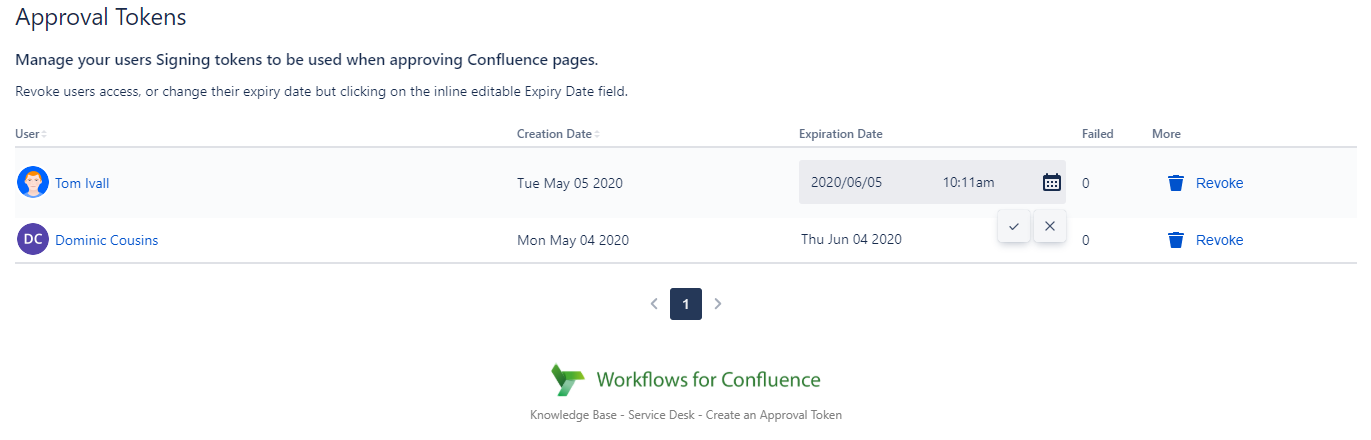Click Tom Ivall's avatar picture
Viewport: 1371px width, 440px height.
(33, 183)
